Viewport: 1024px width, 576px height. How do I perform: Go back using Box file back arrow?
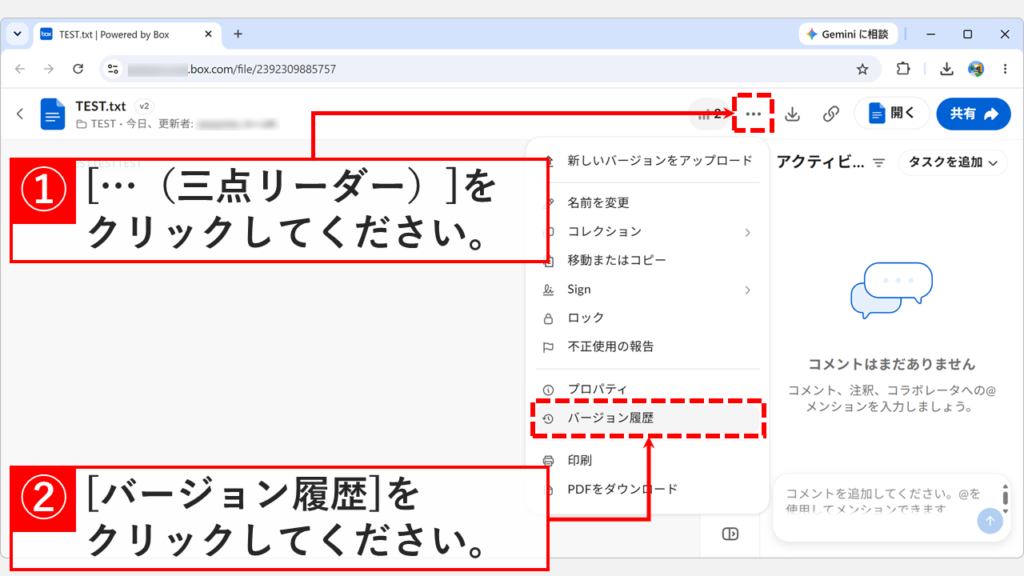(x=20, y=114)
